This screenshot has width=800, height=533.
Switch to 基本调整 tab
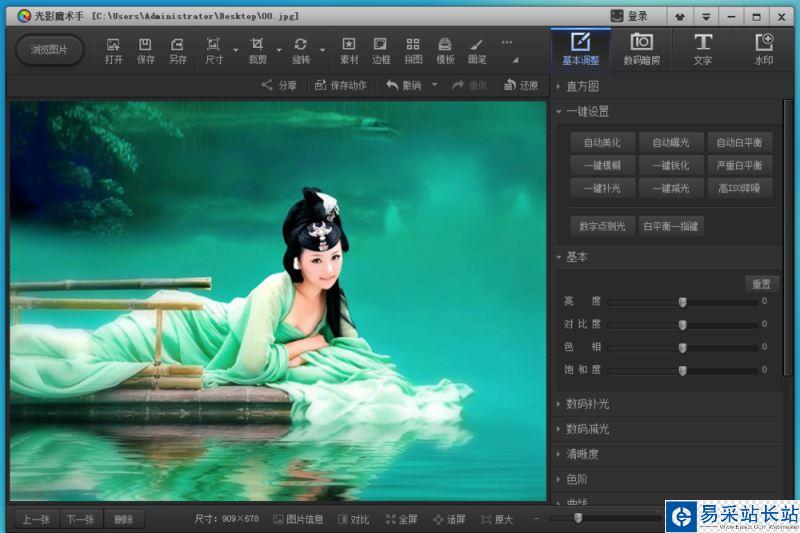[581, 49]
